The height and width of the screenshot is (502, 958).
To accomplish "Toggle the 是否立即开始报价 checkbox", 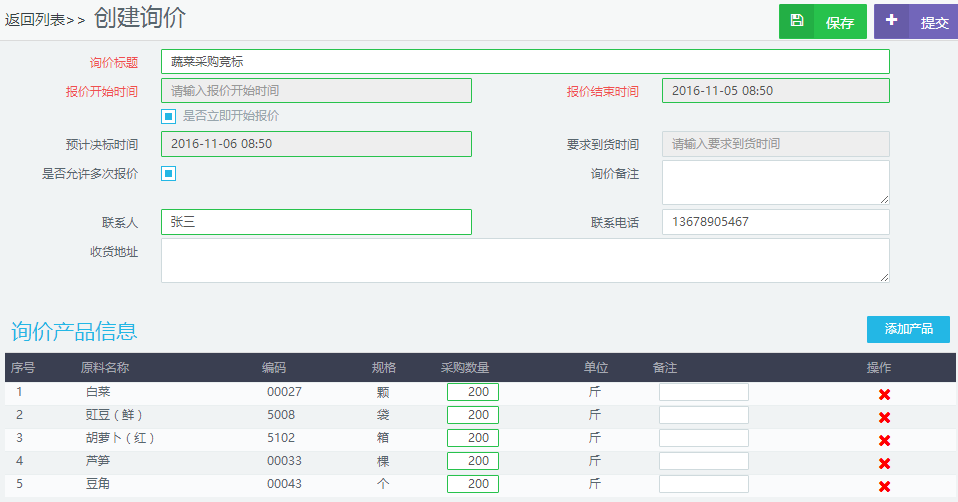I will (169, 116).
